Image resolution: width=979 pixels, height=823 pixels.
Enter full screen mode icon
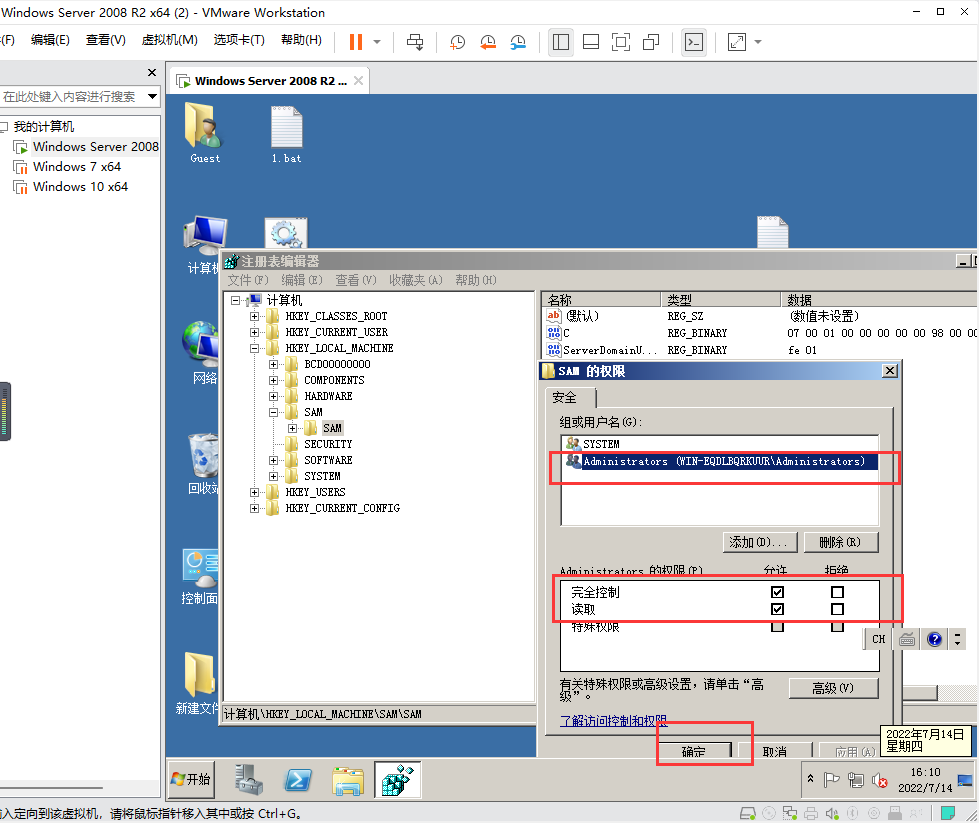coord(621,42)
